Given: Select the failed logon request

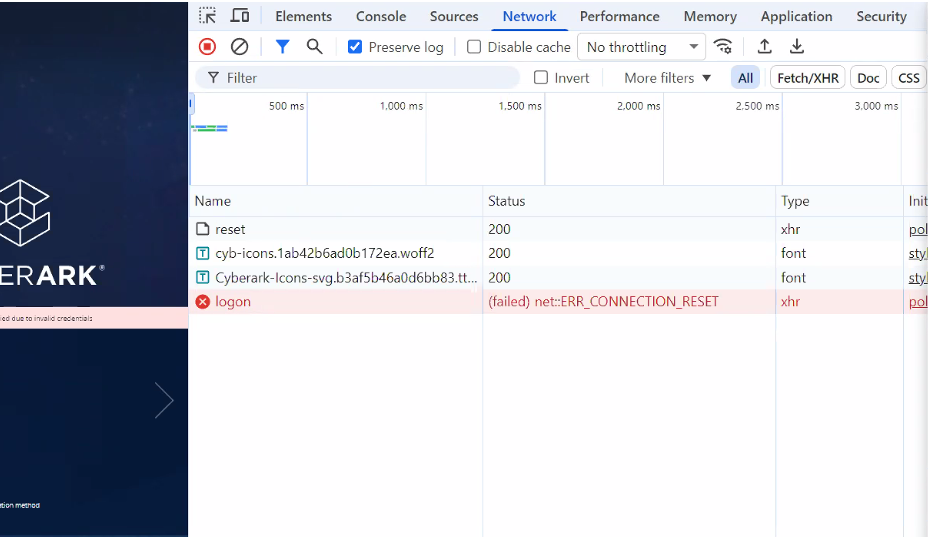Looking at the screenshot, I should coord(558,302).
